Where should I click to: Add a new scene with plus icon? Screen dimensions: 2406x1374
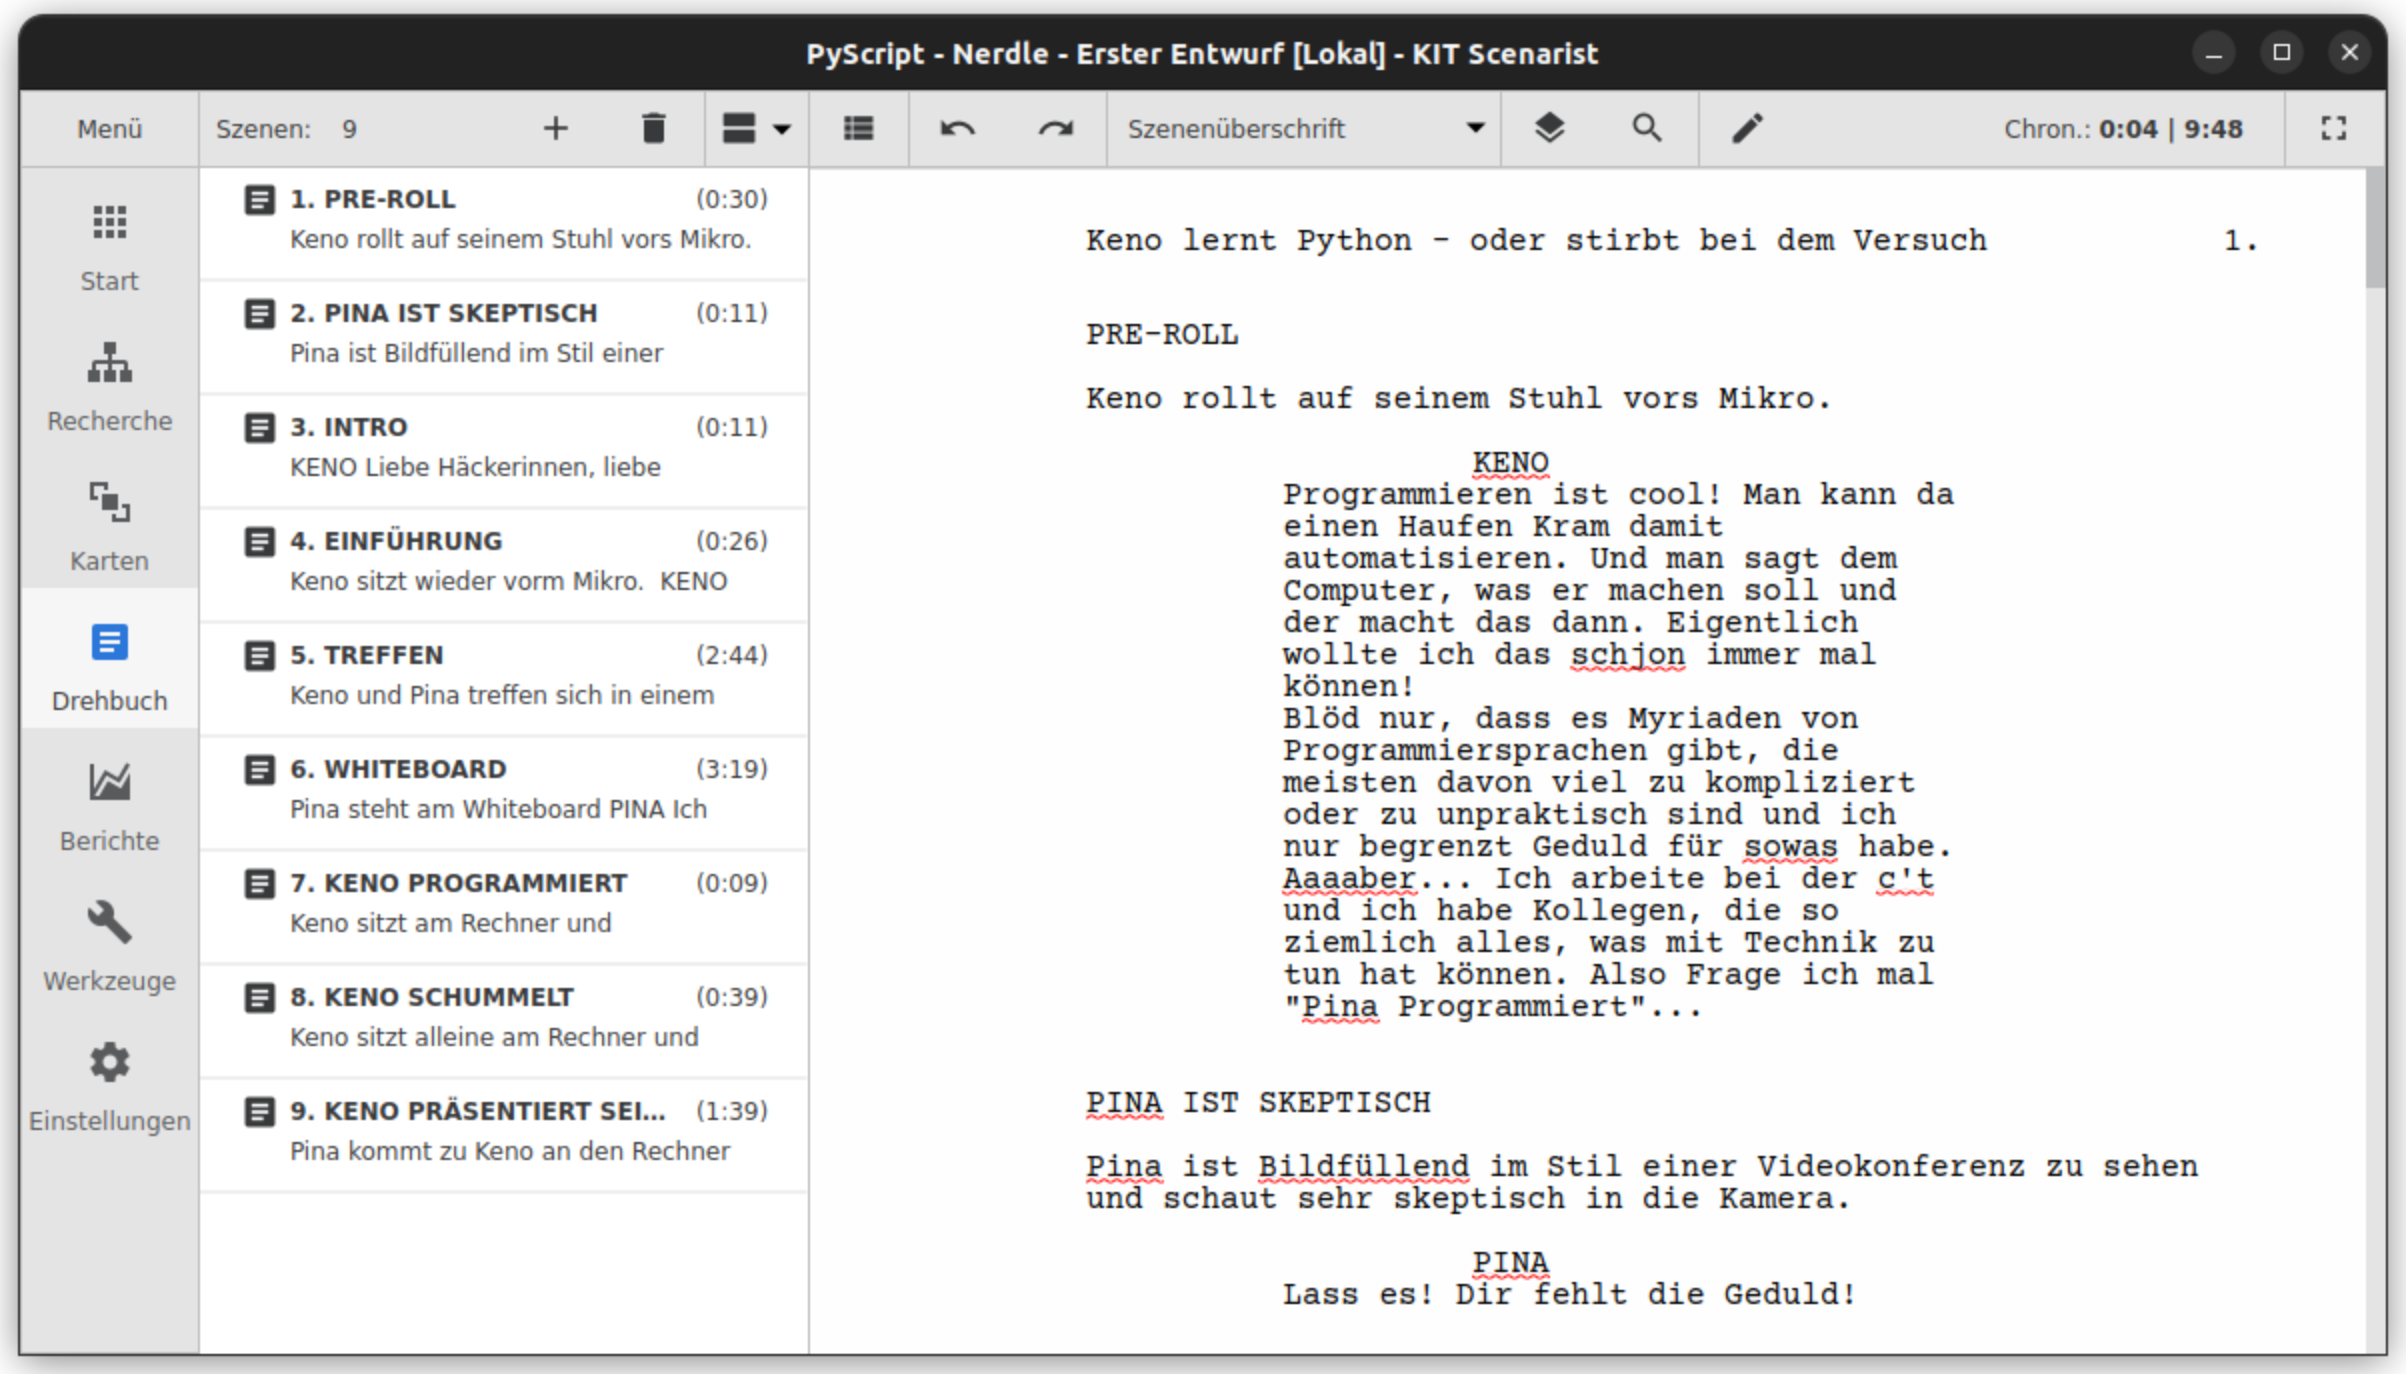point(555,129)
